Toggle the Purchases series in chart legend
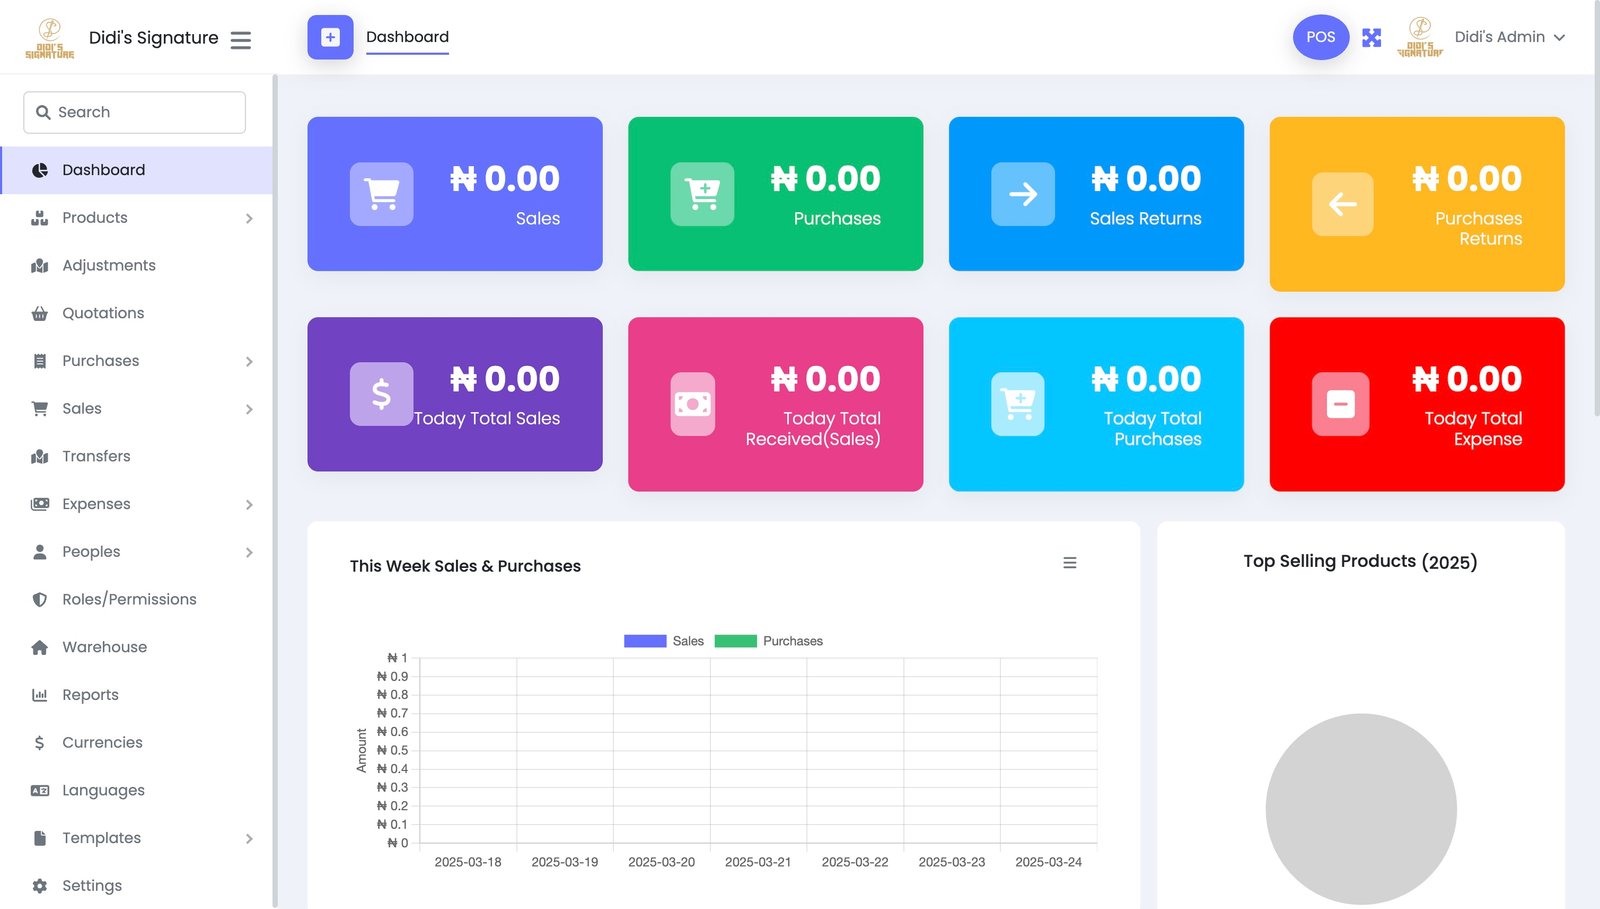This screenshot has width=1600, height=909. click(x=769, y=641)
